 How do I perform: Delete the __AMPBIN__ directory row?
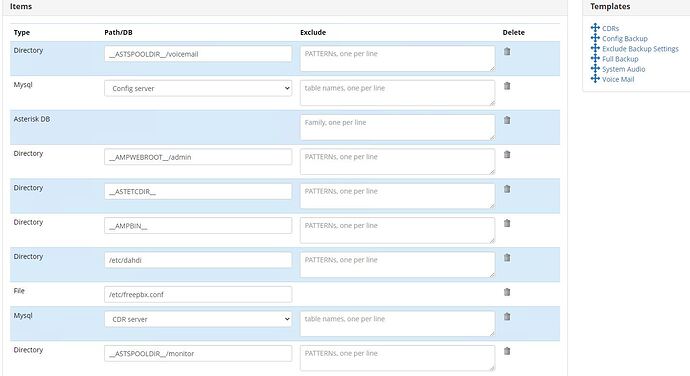pyautogui.click(x=507, y=223)
